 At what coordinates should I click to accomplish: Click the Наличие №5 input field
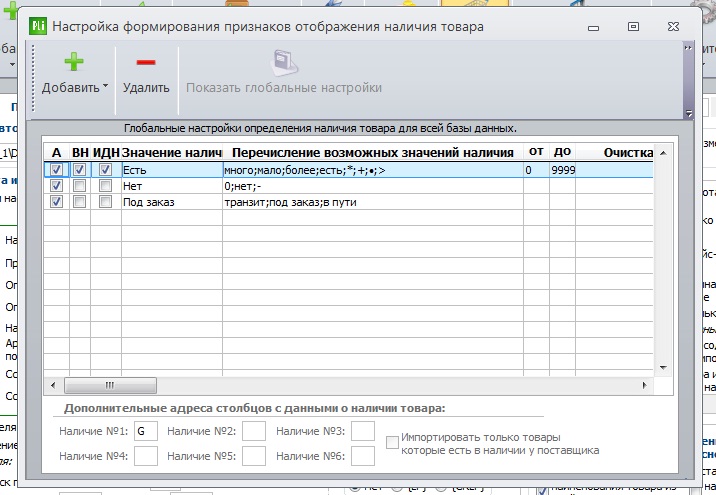click(254, 456)
